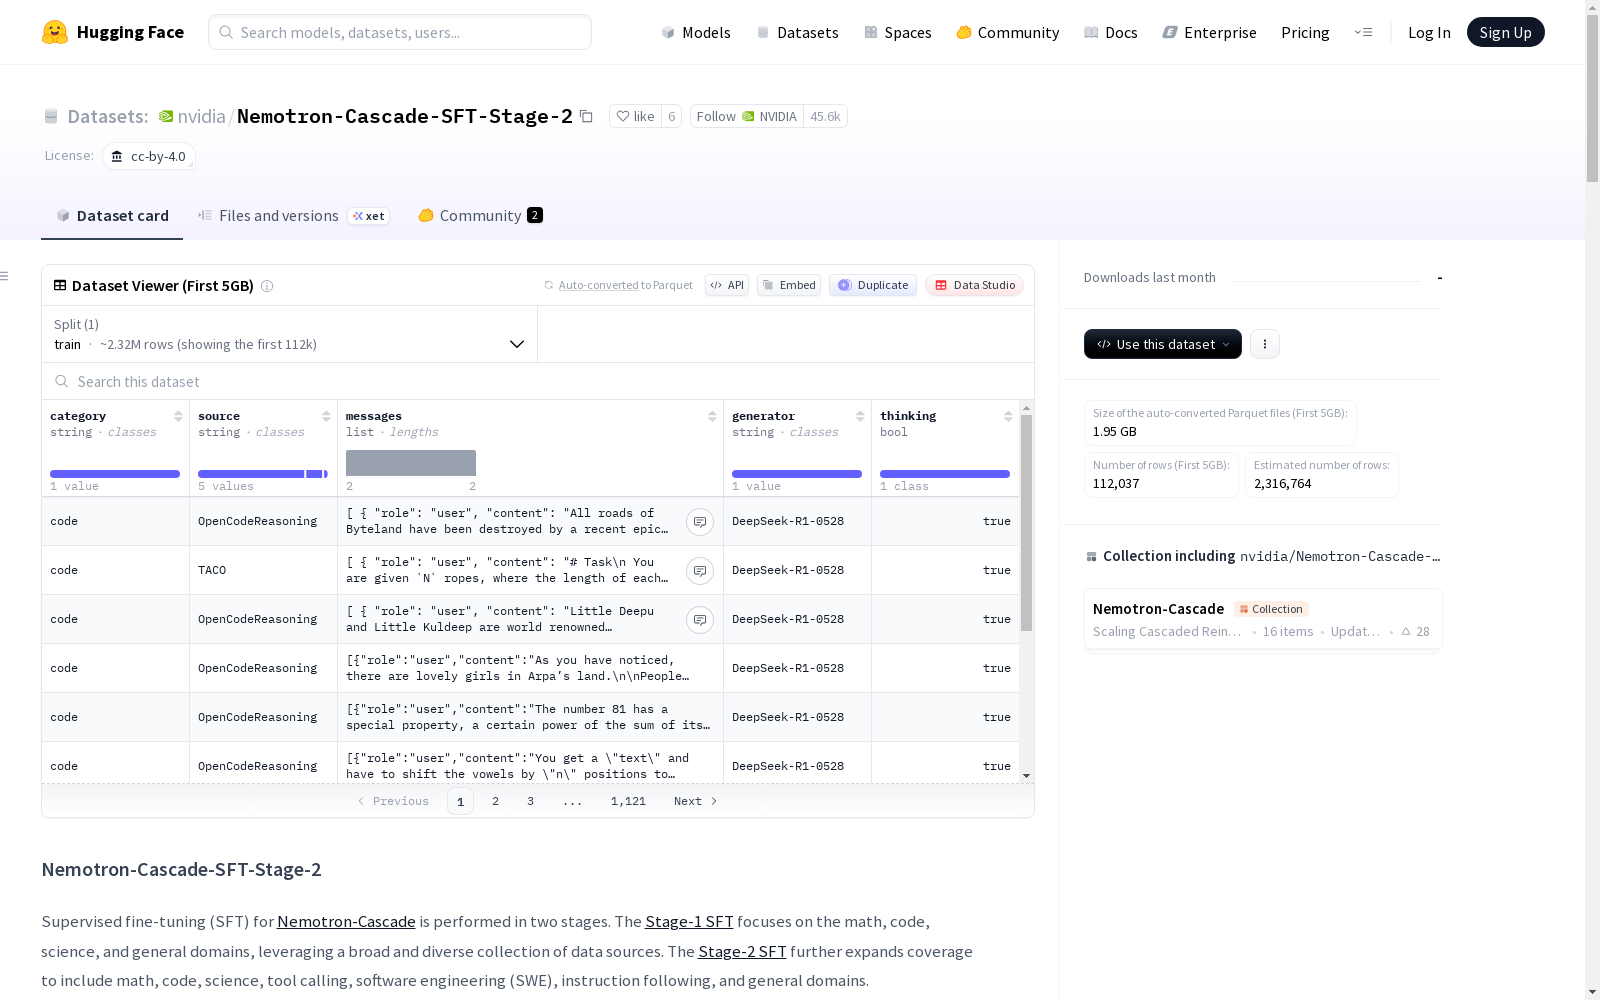Switch to the dataset Community tab
1600x1000 pixels.
click(x=480, y=216)
